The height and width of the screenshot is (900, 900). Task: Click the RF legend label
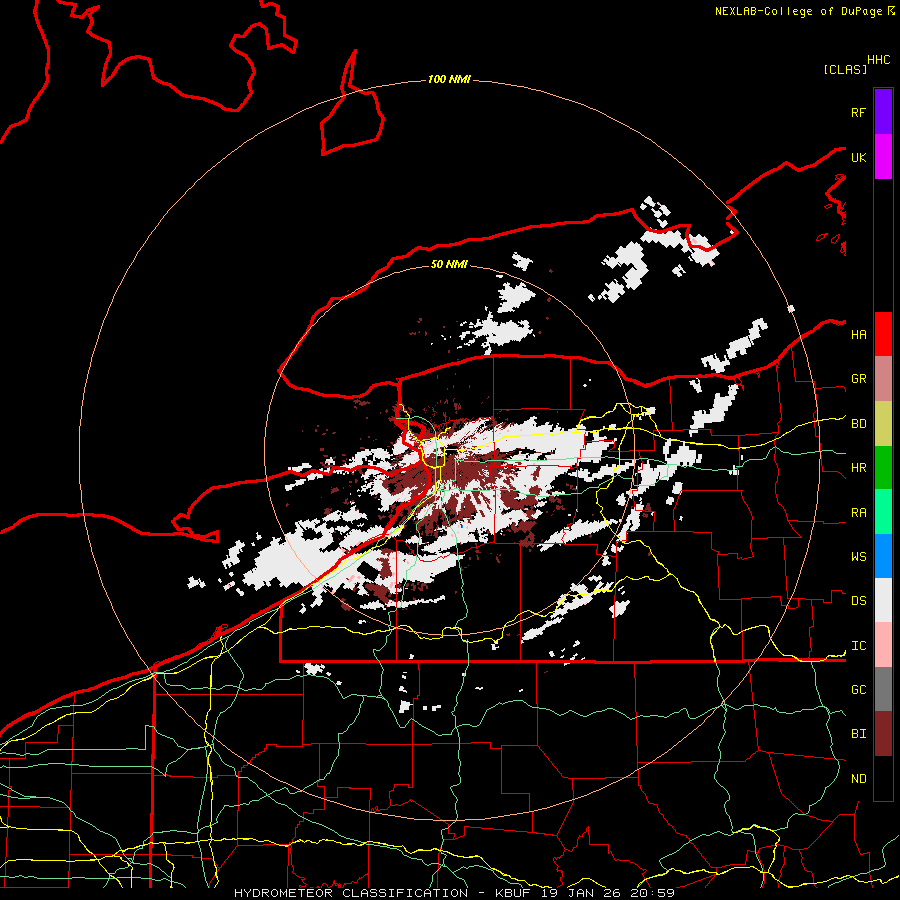point(858,112)
